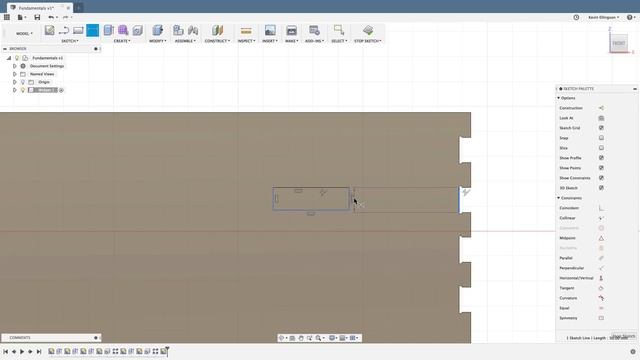640x360 pixels.
Task: Toggle the Show Profile checkbox
Action: [x=601, y=158]
